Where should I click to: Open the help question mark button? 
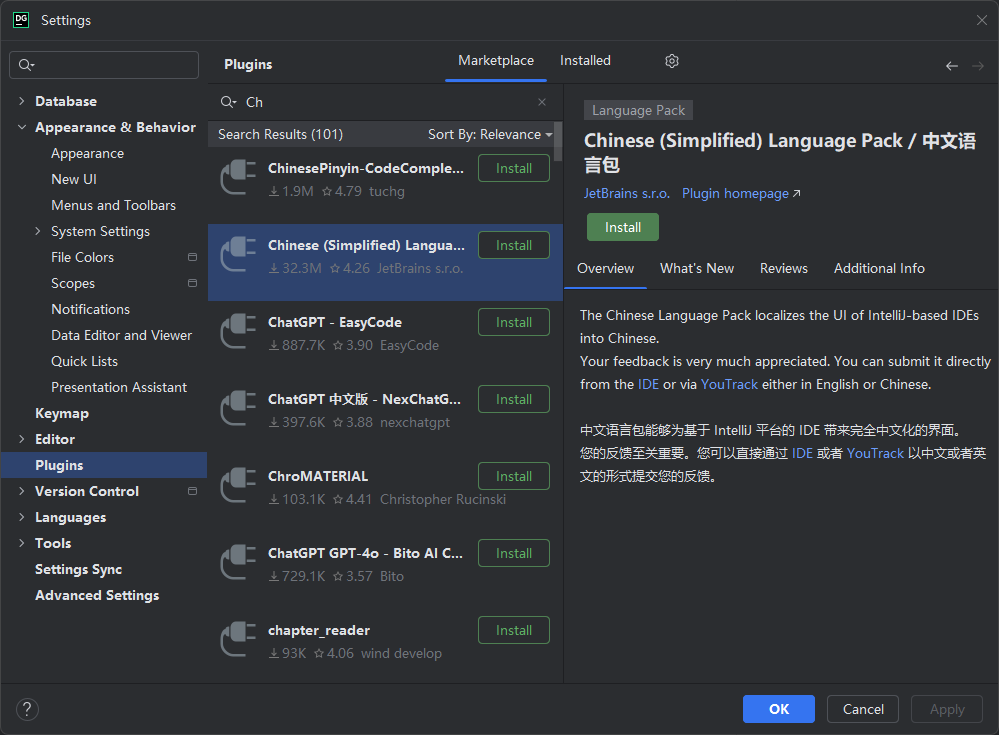click(x=27, y=709)
